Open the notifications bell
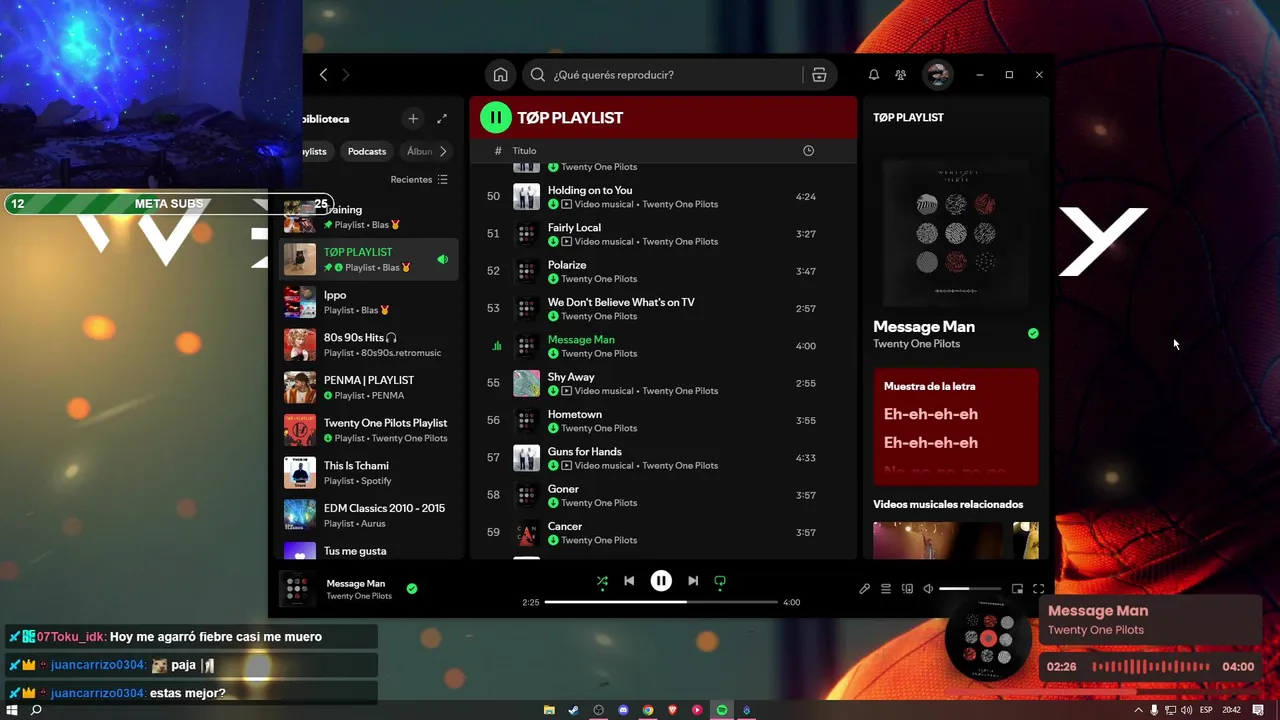1280x720 pixels. click(x=873, y=75)
